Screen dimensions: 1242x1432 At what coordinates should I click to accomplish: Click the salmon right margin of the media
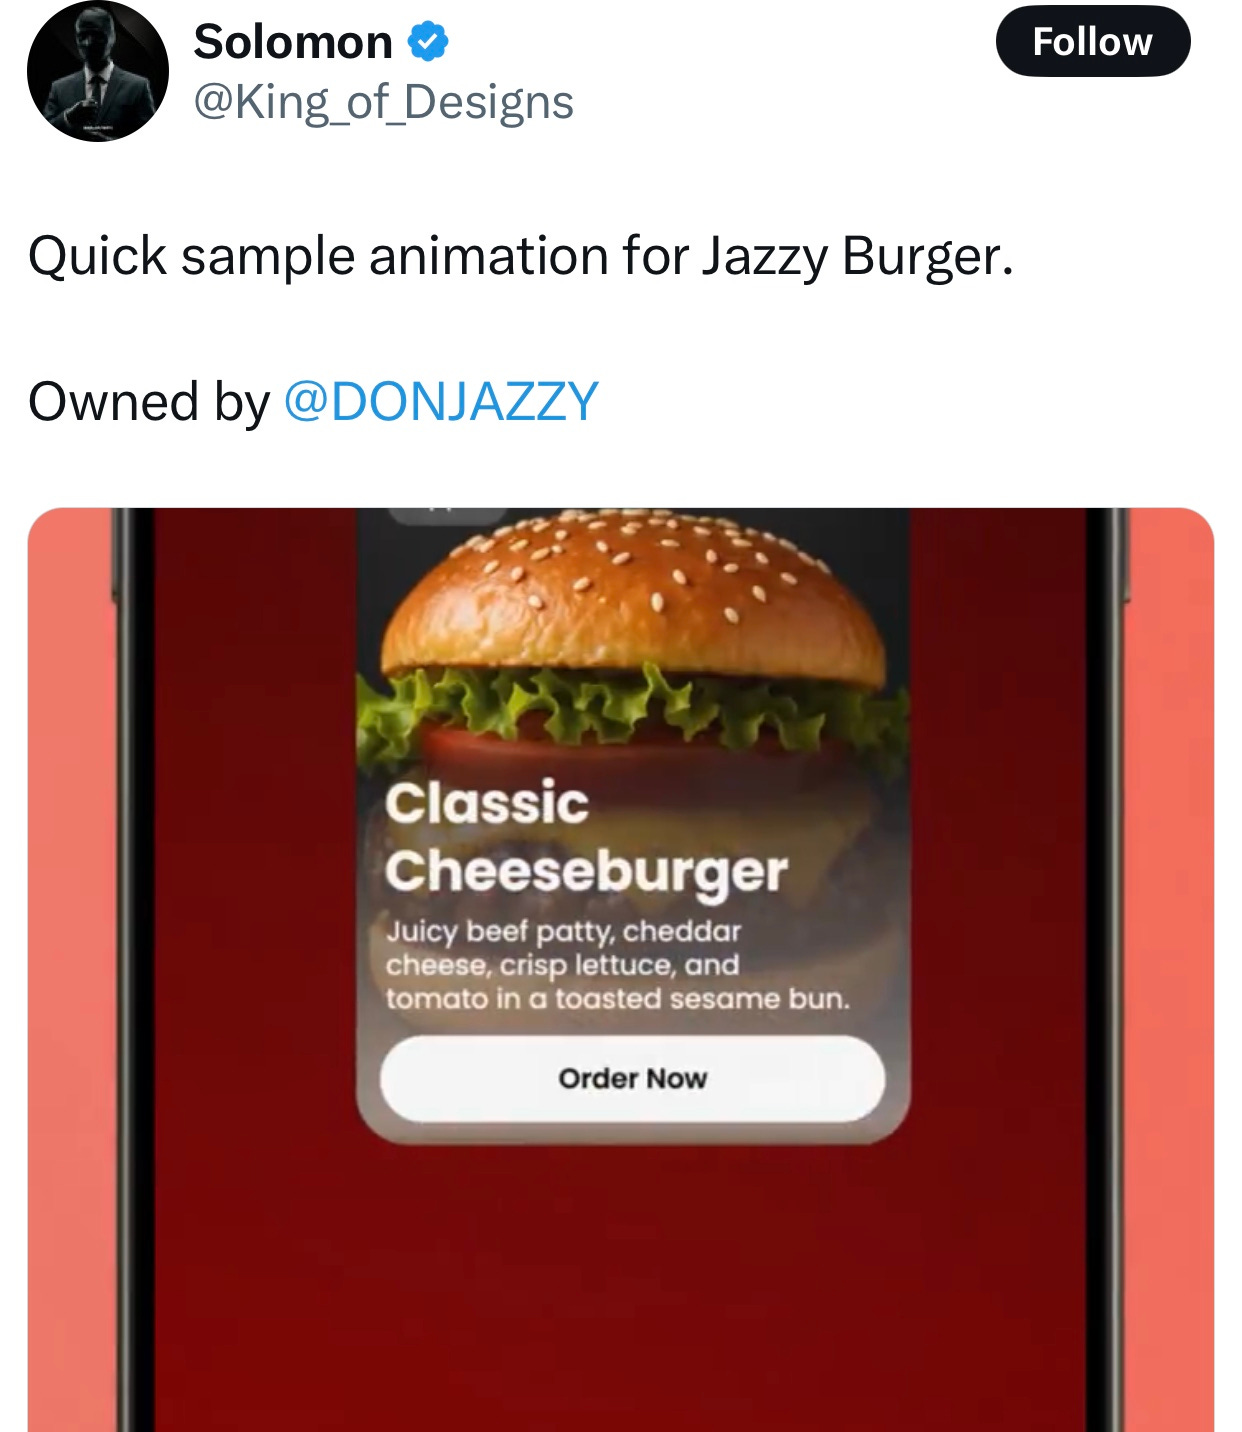point(1172,970)
